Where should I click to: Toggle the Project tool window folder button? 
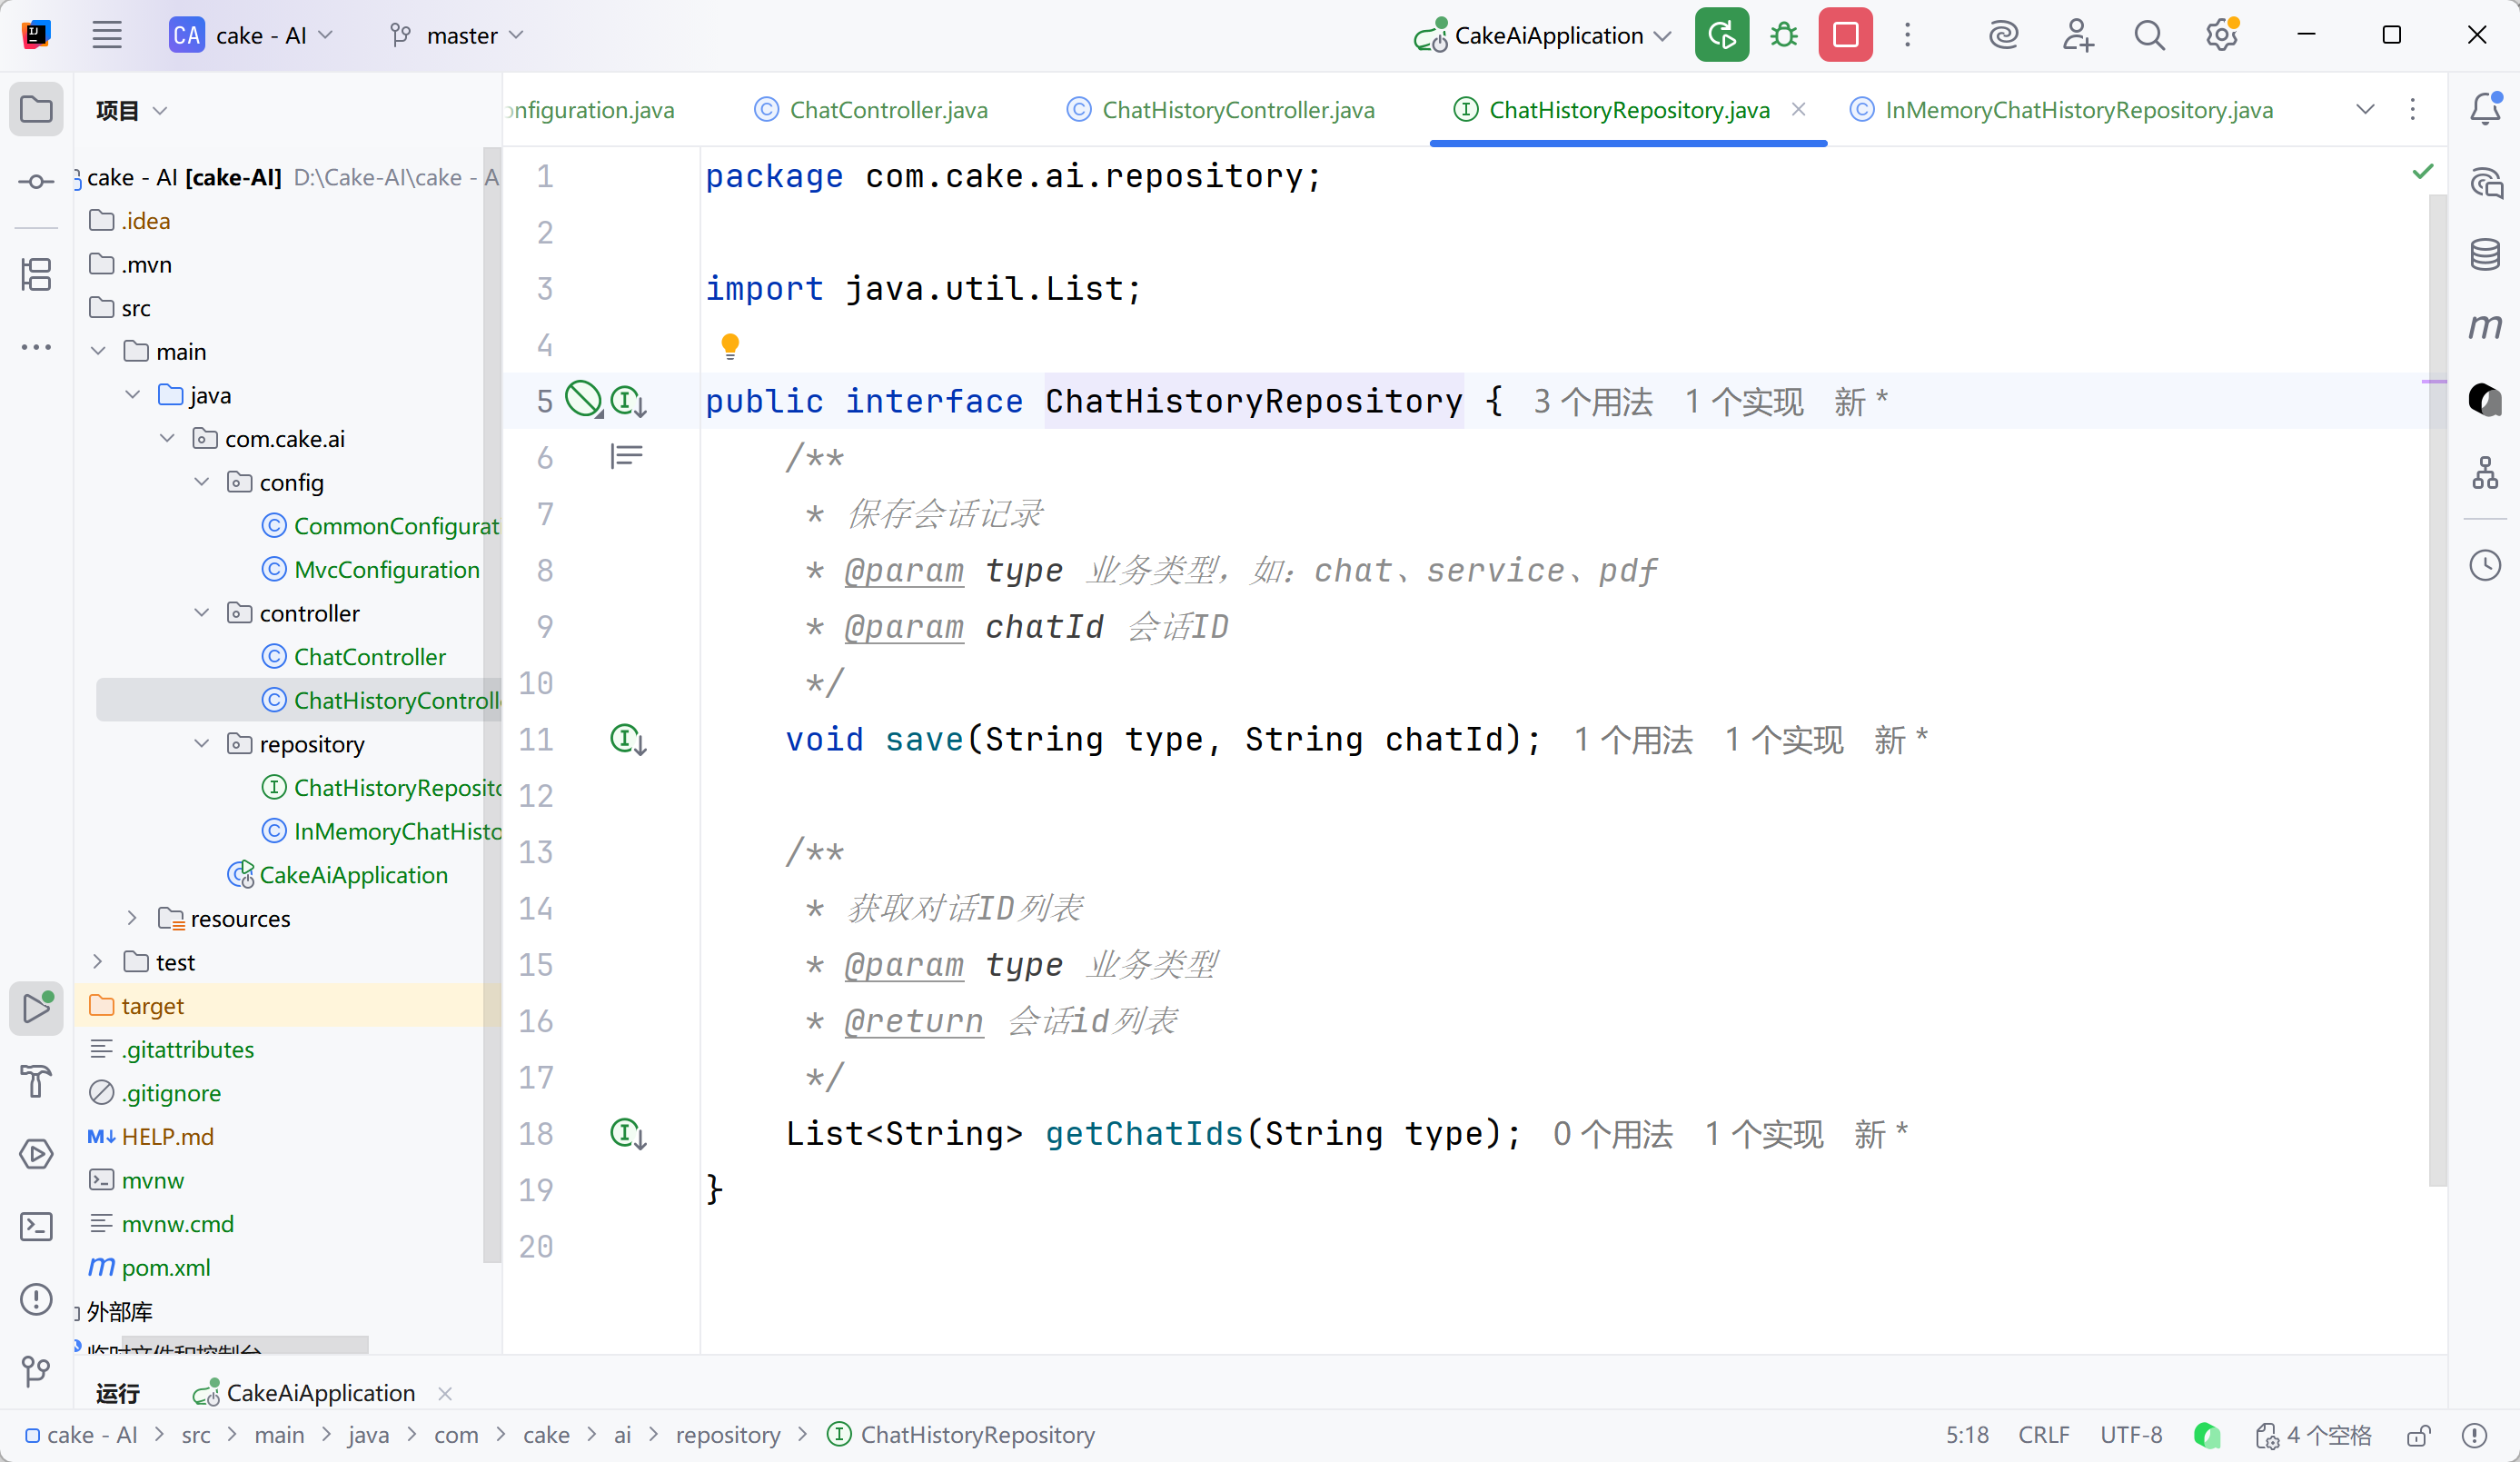click(x=36, y=108)
